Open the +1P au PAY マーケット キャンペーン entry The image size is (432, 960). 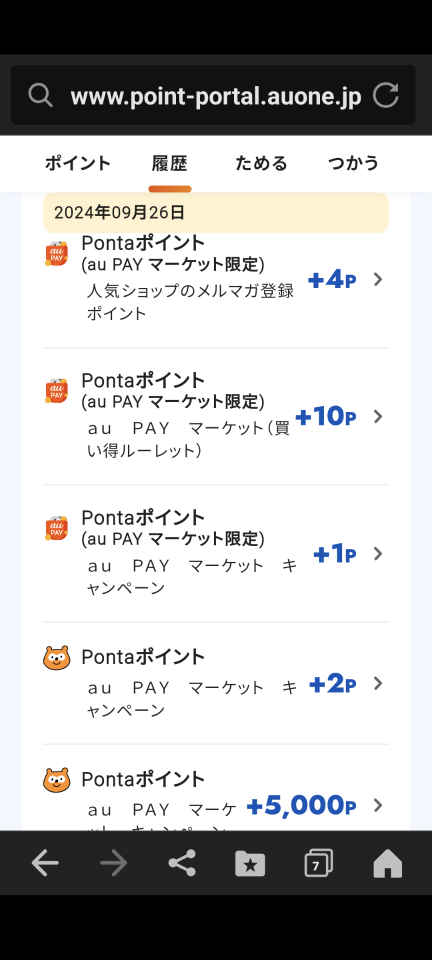pos(216,554)
